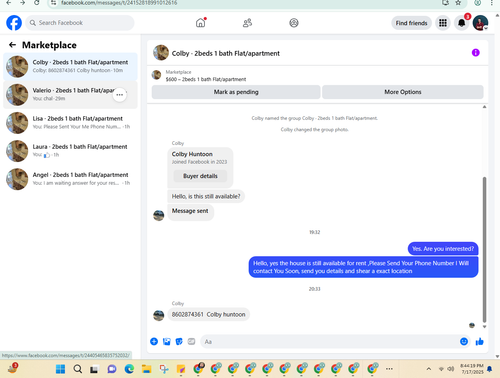The image size is (500, 378).
Task: Open the Valerio conversation in the list
Action: pos(70,95)
